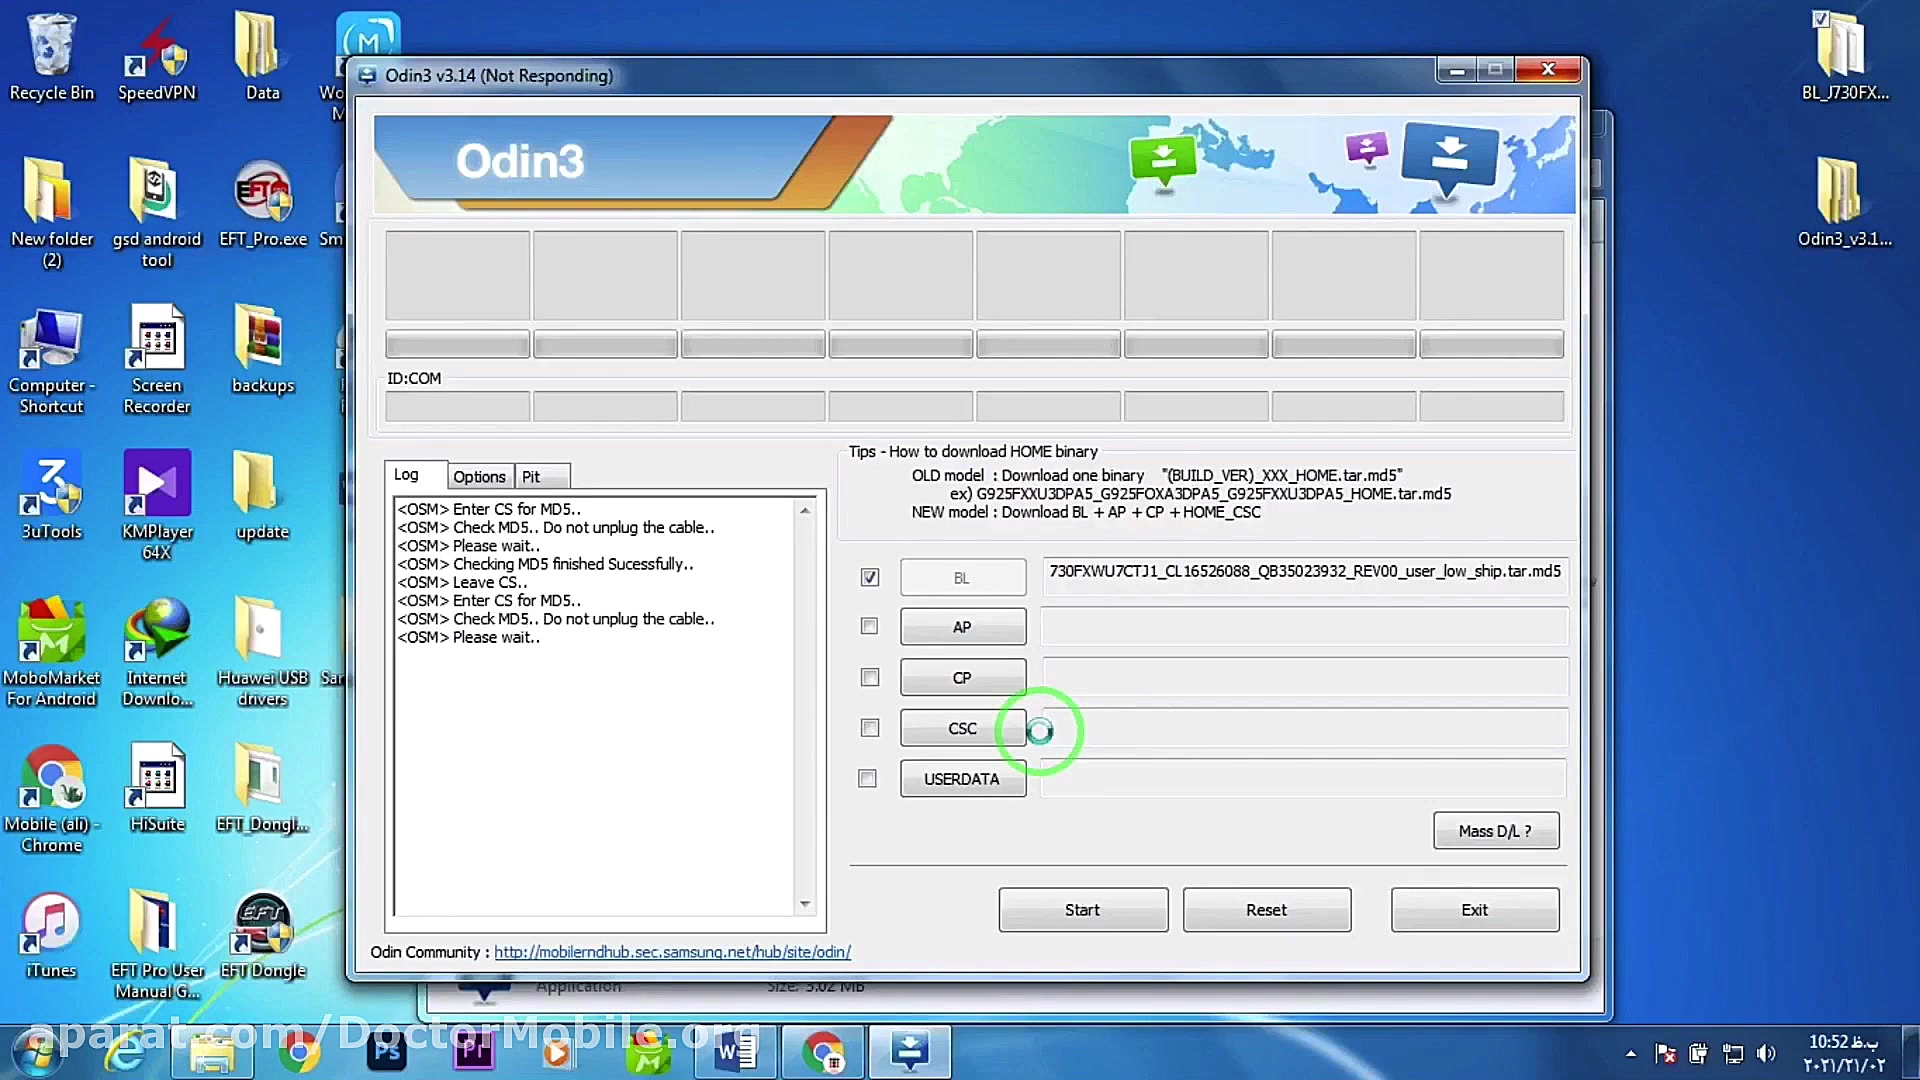This screenshot has width=1920, height=1080.
Task: Uncheck the BL file checkbox
Action: tap(869, 577)
